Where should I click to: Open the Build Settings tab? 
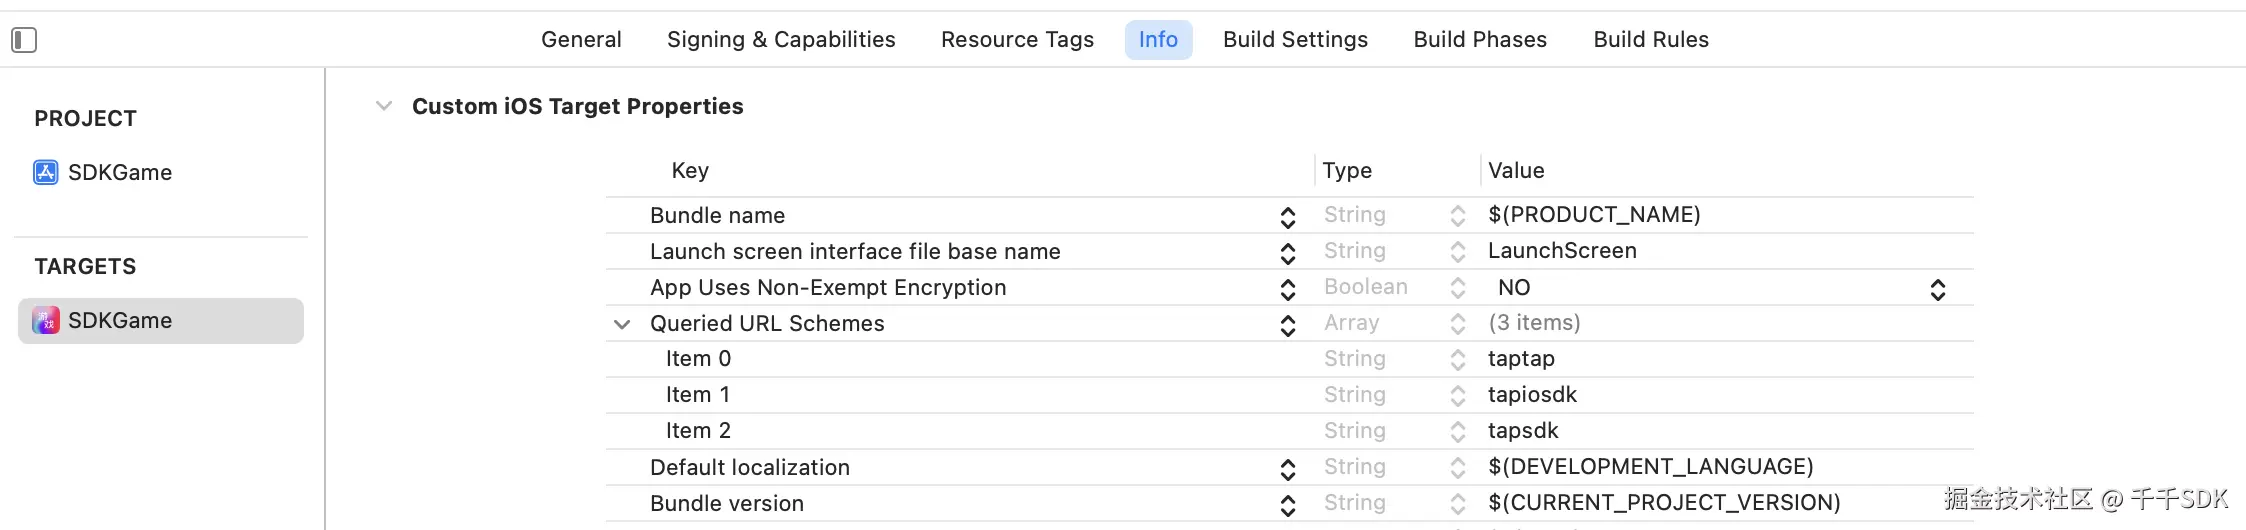point(1295,40)
